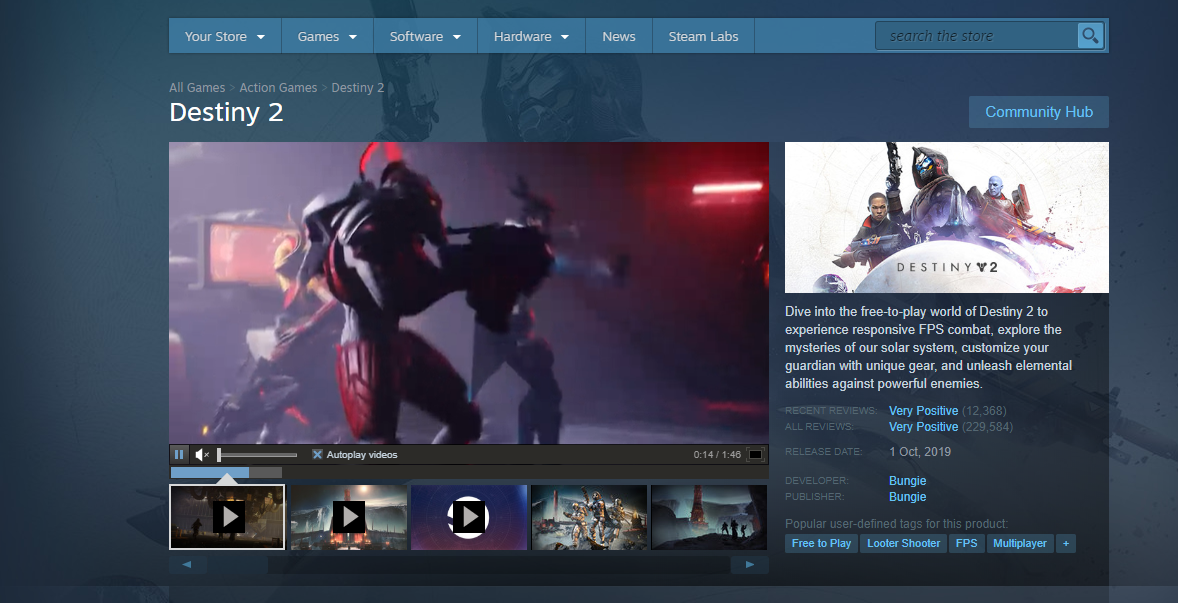The image size is (1178, 603).
Task: Open the News tab
Action: pyautogui.click(x=619, y=36)
